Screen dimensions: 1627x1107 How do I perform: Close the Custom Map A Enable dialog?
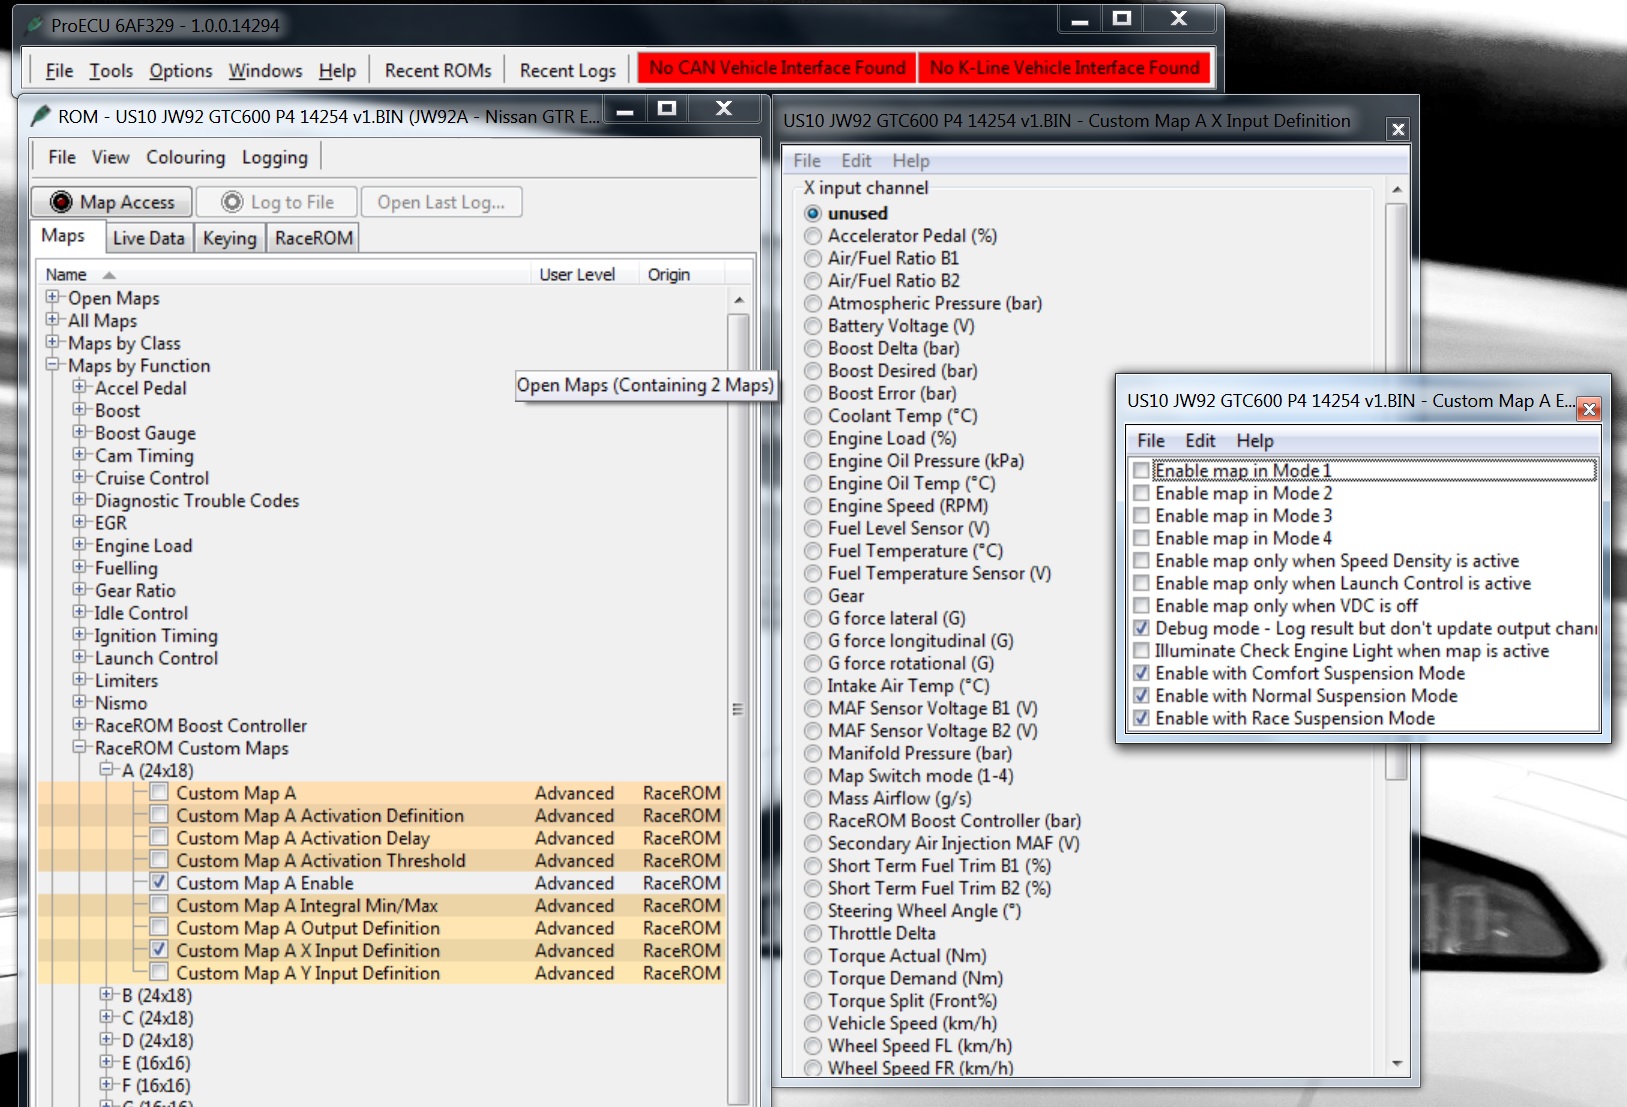[x=1589, y=409]
